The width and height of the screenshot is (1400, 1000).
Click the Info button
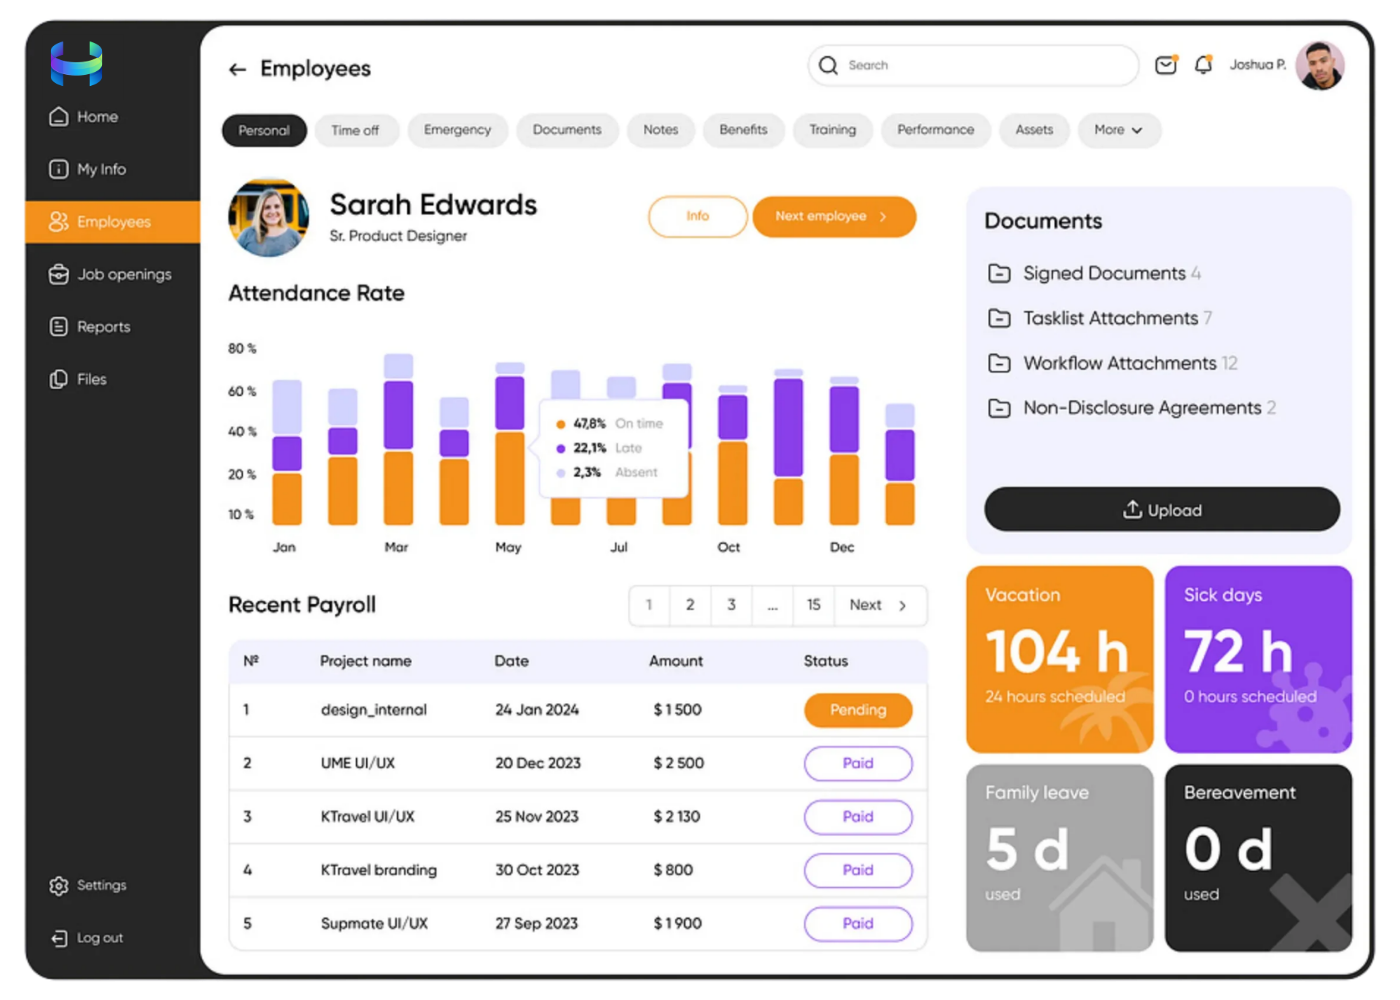697,217
